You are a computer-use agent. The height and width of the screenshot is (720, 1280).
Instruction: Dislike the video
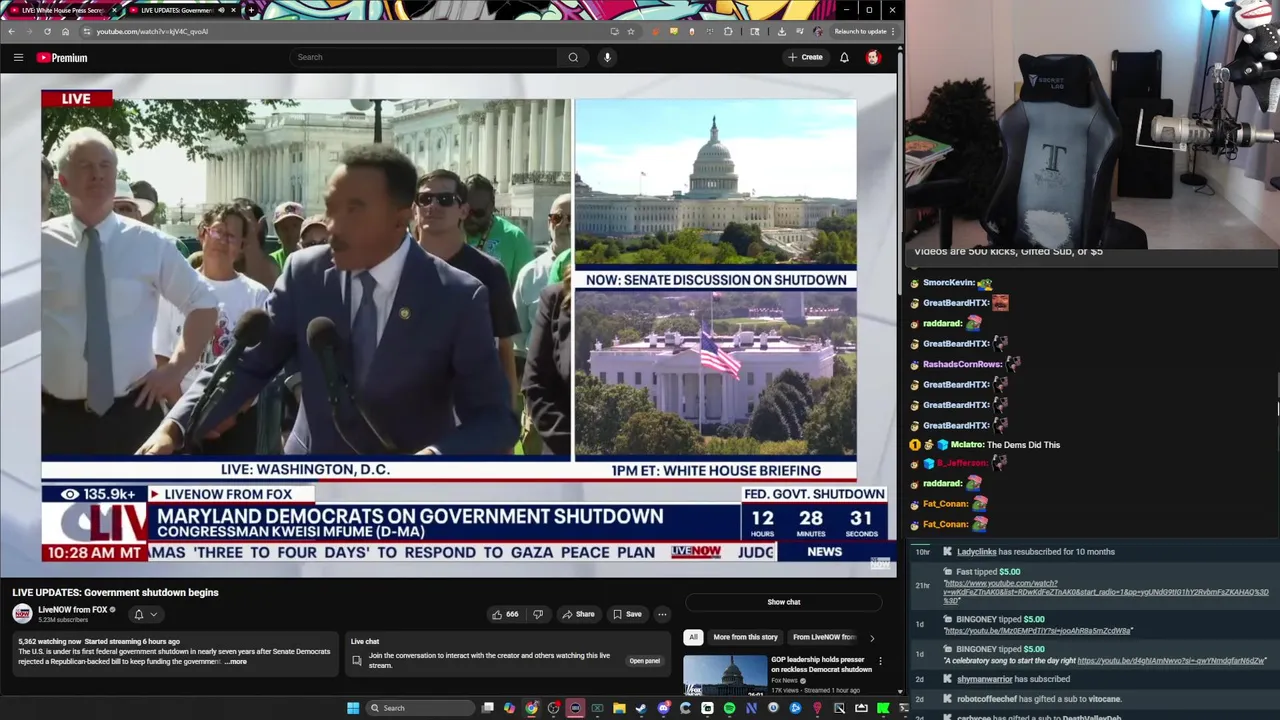pos(538,614)
